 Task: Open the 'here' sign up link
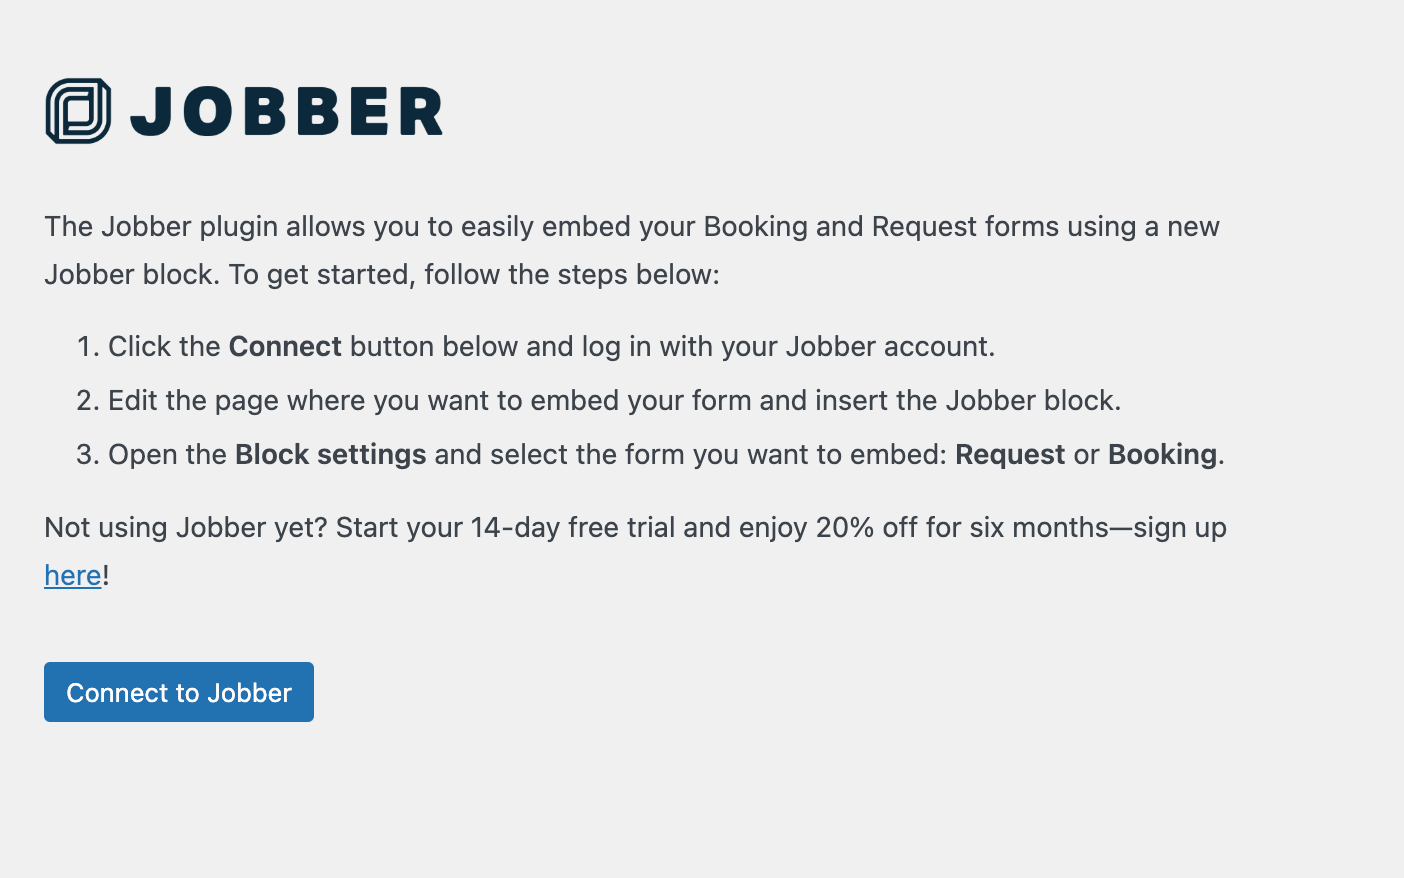point(73,575)
